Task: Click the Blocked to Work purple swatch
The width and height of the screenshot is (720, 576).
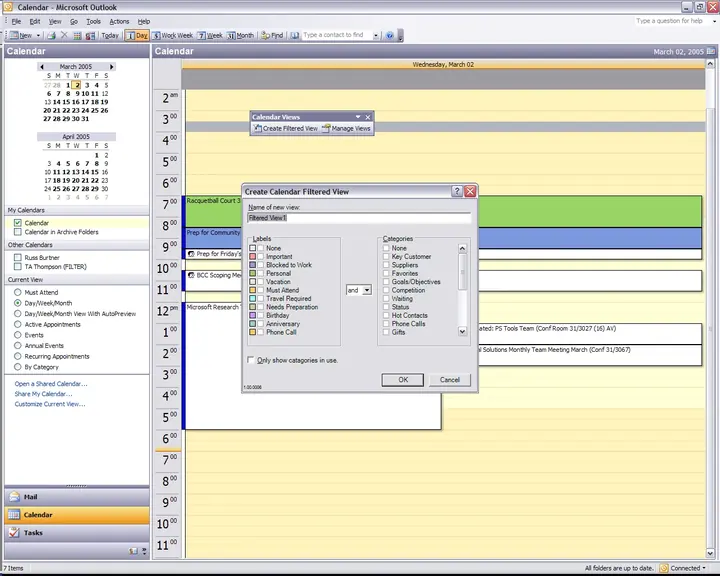Action: pos(253,265)
